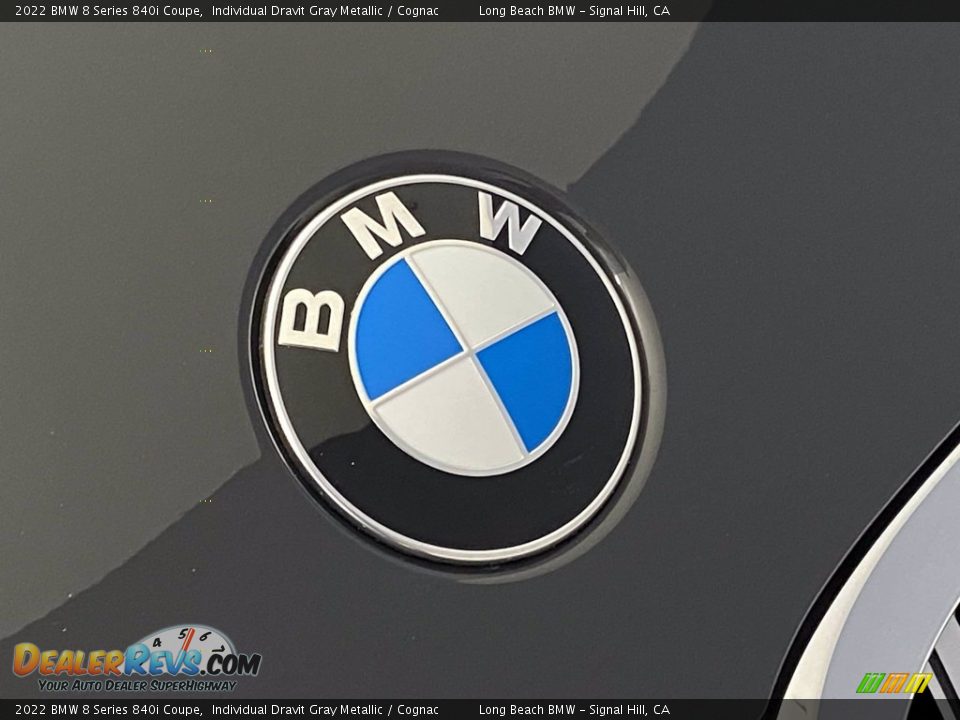Click the bottom caption "2022 BMW 8 Series 840i Coupe"
The width and height of the screenshot is (960, 720).
click(108, 710)
